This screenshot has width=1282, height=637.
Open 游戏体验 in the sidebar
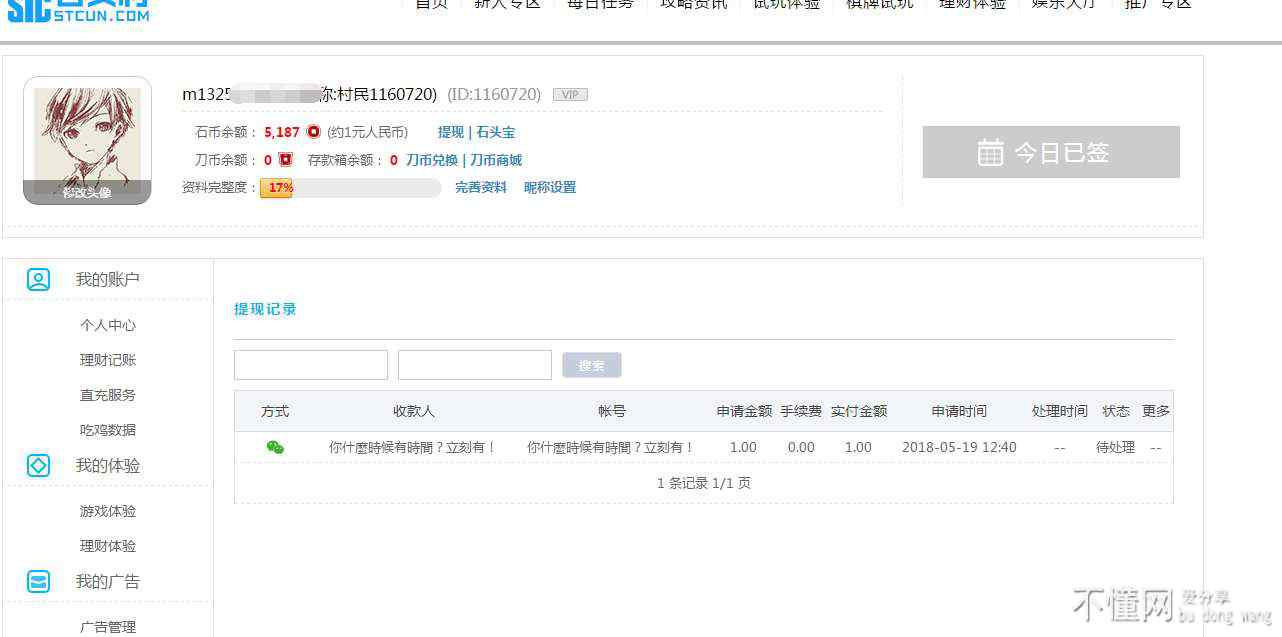[108, 511]
